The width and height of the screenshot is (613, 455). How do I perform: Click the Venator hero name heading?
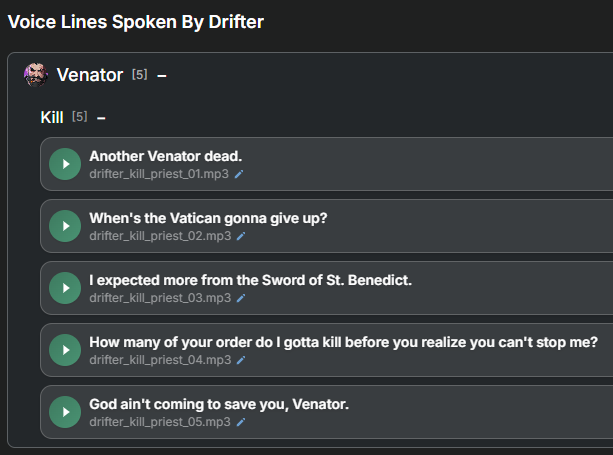pos(90,75)
